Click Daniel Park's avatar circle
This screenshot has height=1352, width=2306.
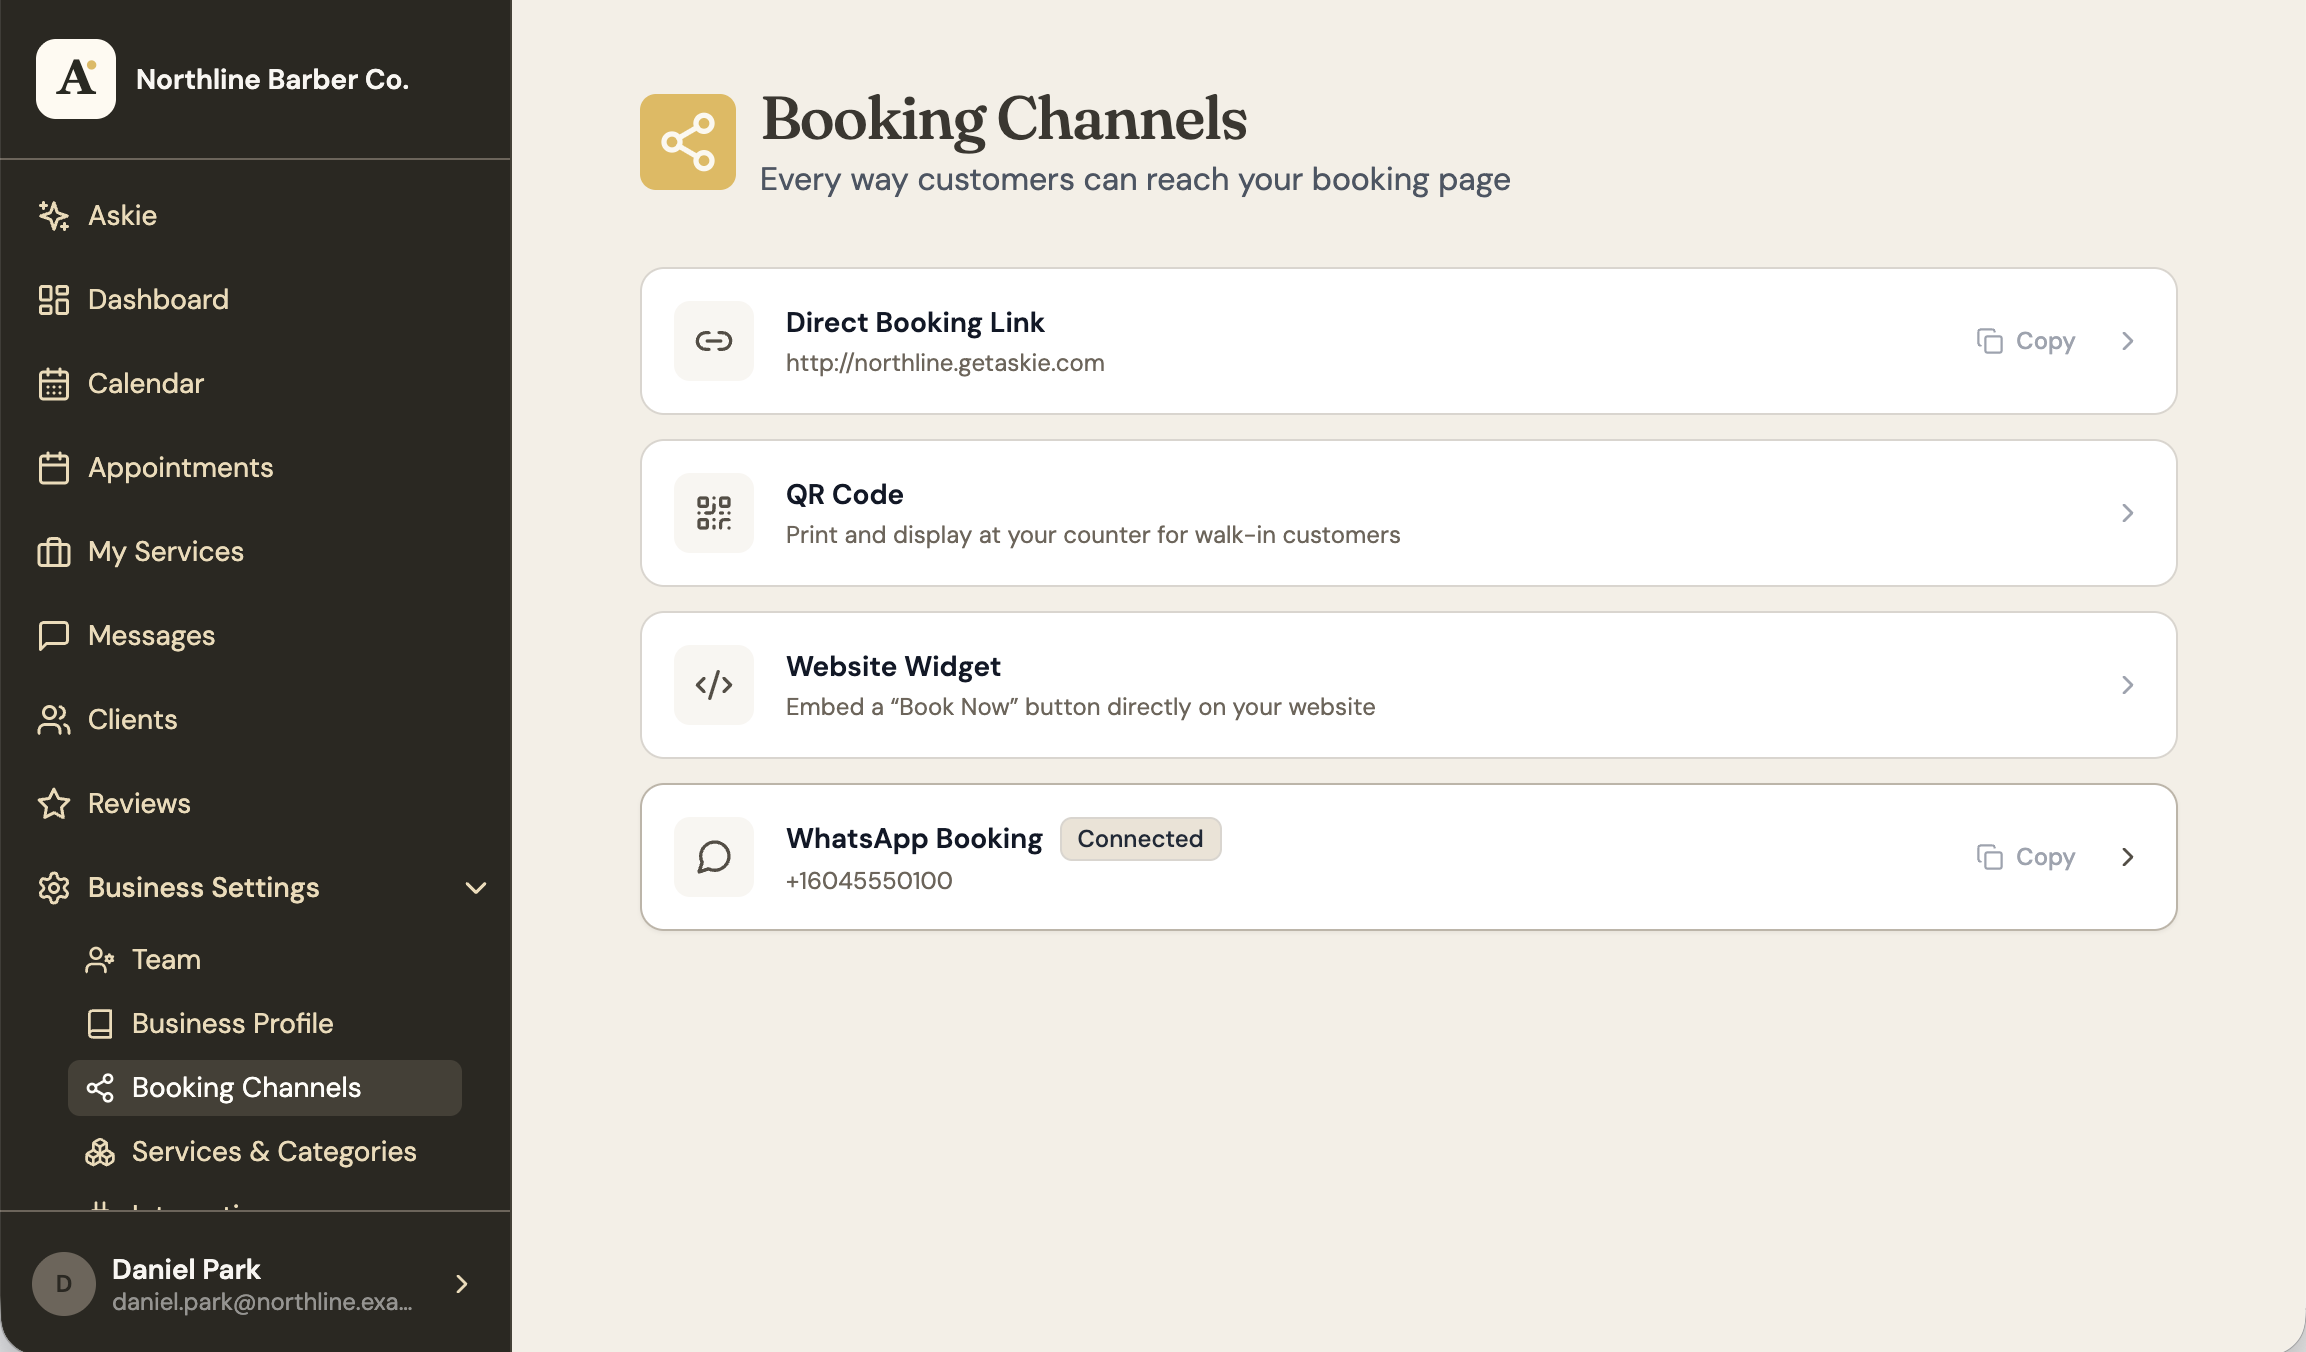(x=64, y=1284)
